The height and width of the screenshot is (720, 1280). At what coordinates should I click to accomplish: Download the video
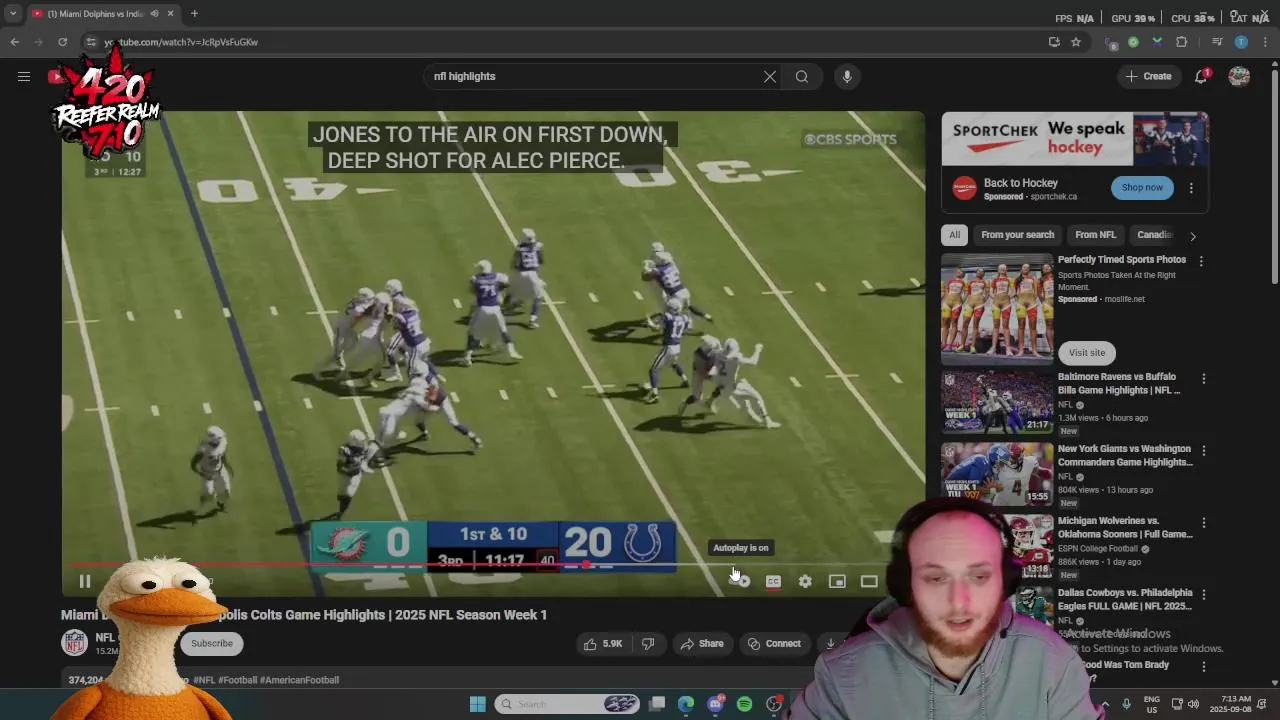tap(829, 644)
